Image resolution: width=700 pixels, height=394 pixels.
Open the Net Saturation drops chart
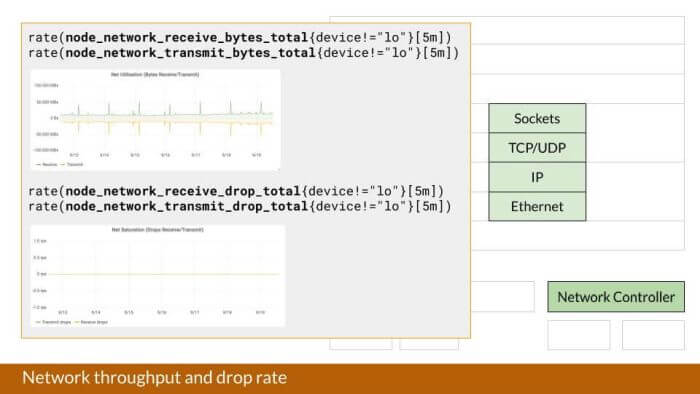157,276
